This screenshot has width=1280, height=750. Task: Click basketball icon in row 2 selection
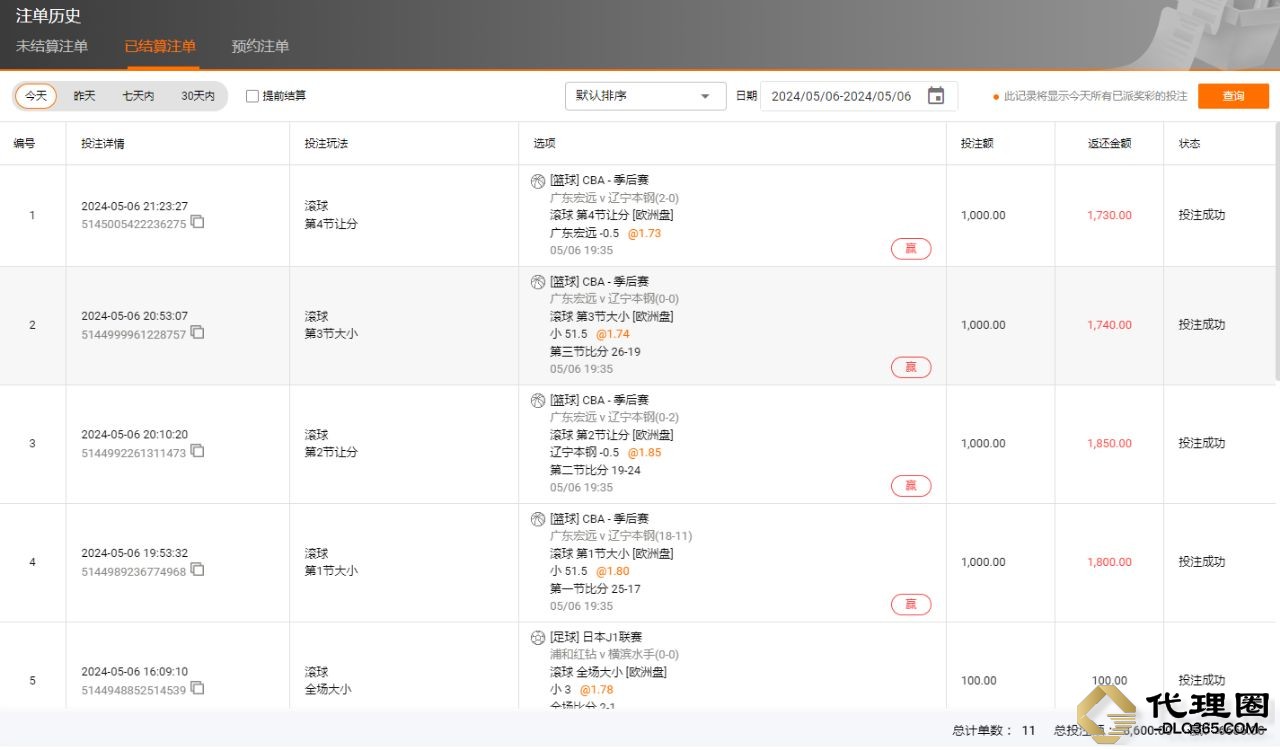click(x=538, y=282)
